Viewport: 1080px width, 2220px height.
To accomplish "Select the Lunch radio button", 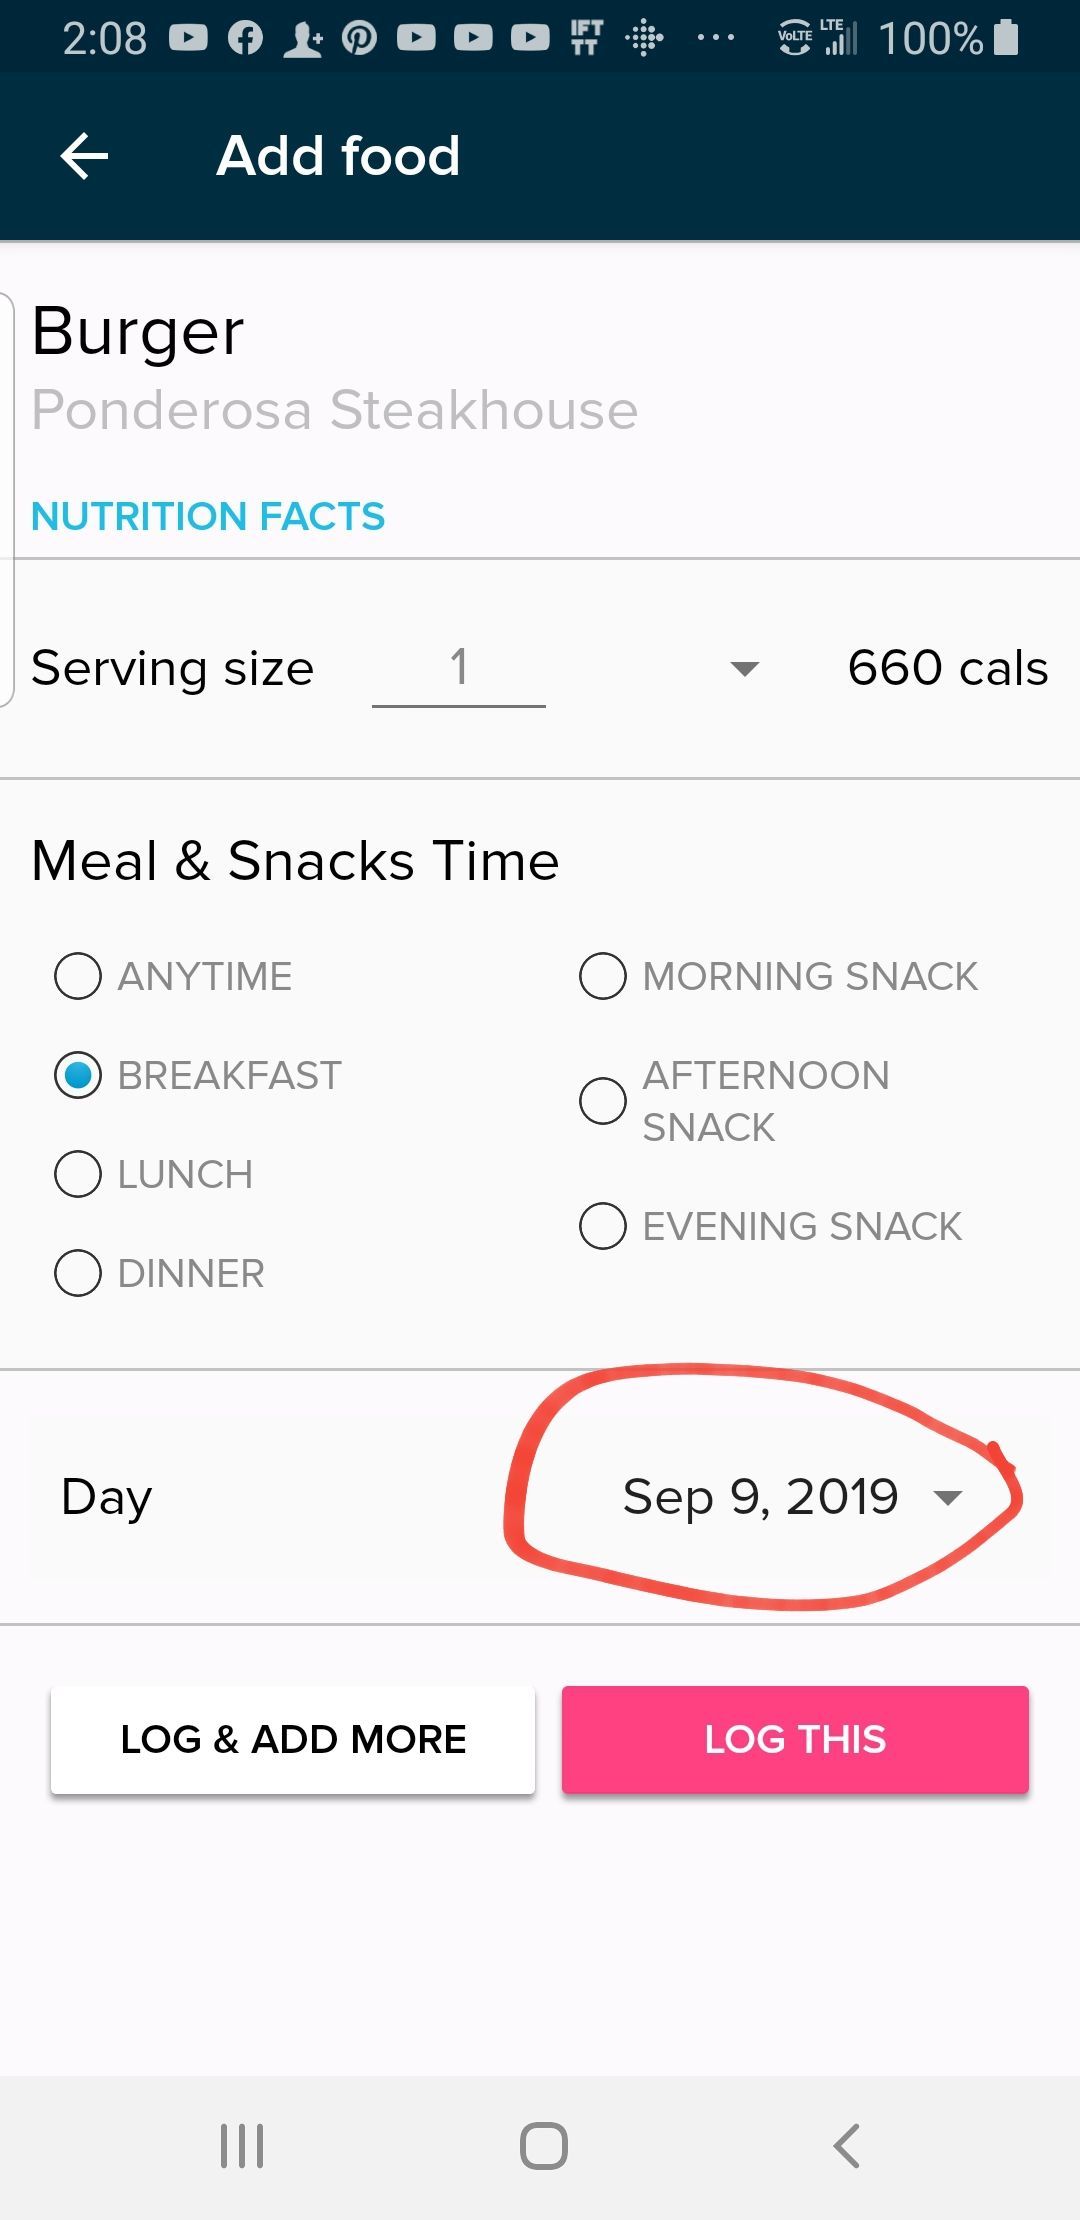I will 78,1174.
